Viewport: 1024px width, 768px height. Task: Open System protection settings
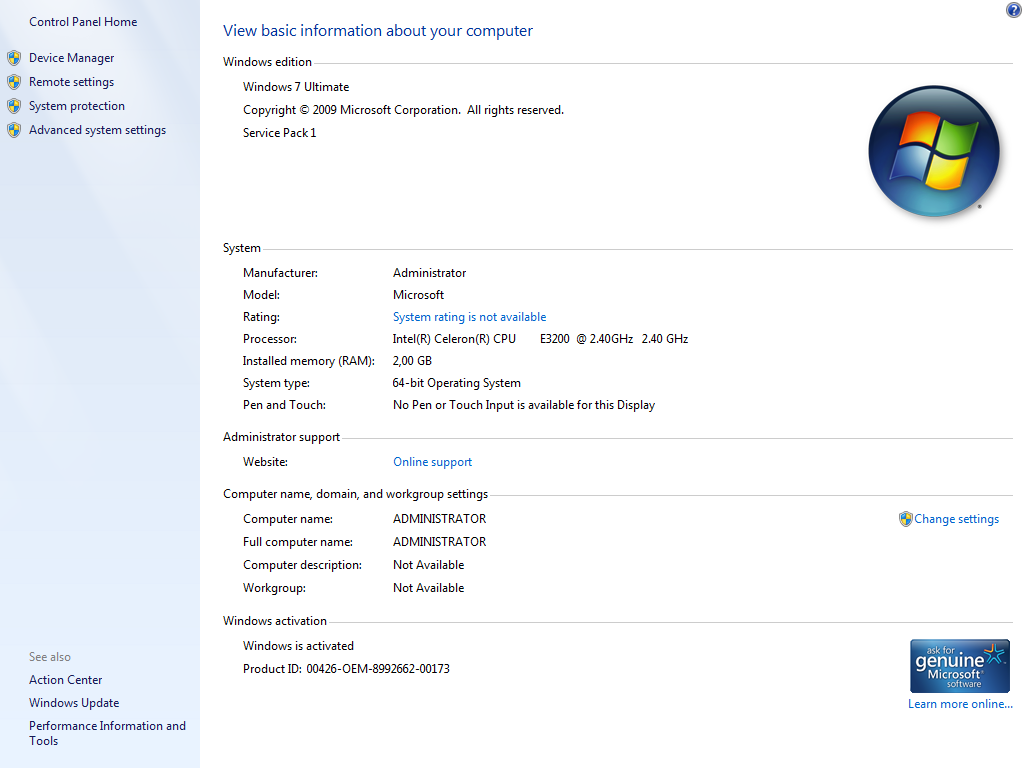pos(76,106)
